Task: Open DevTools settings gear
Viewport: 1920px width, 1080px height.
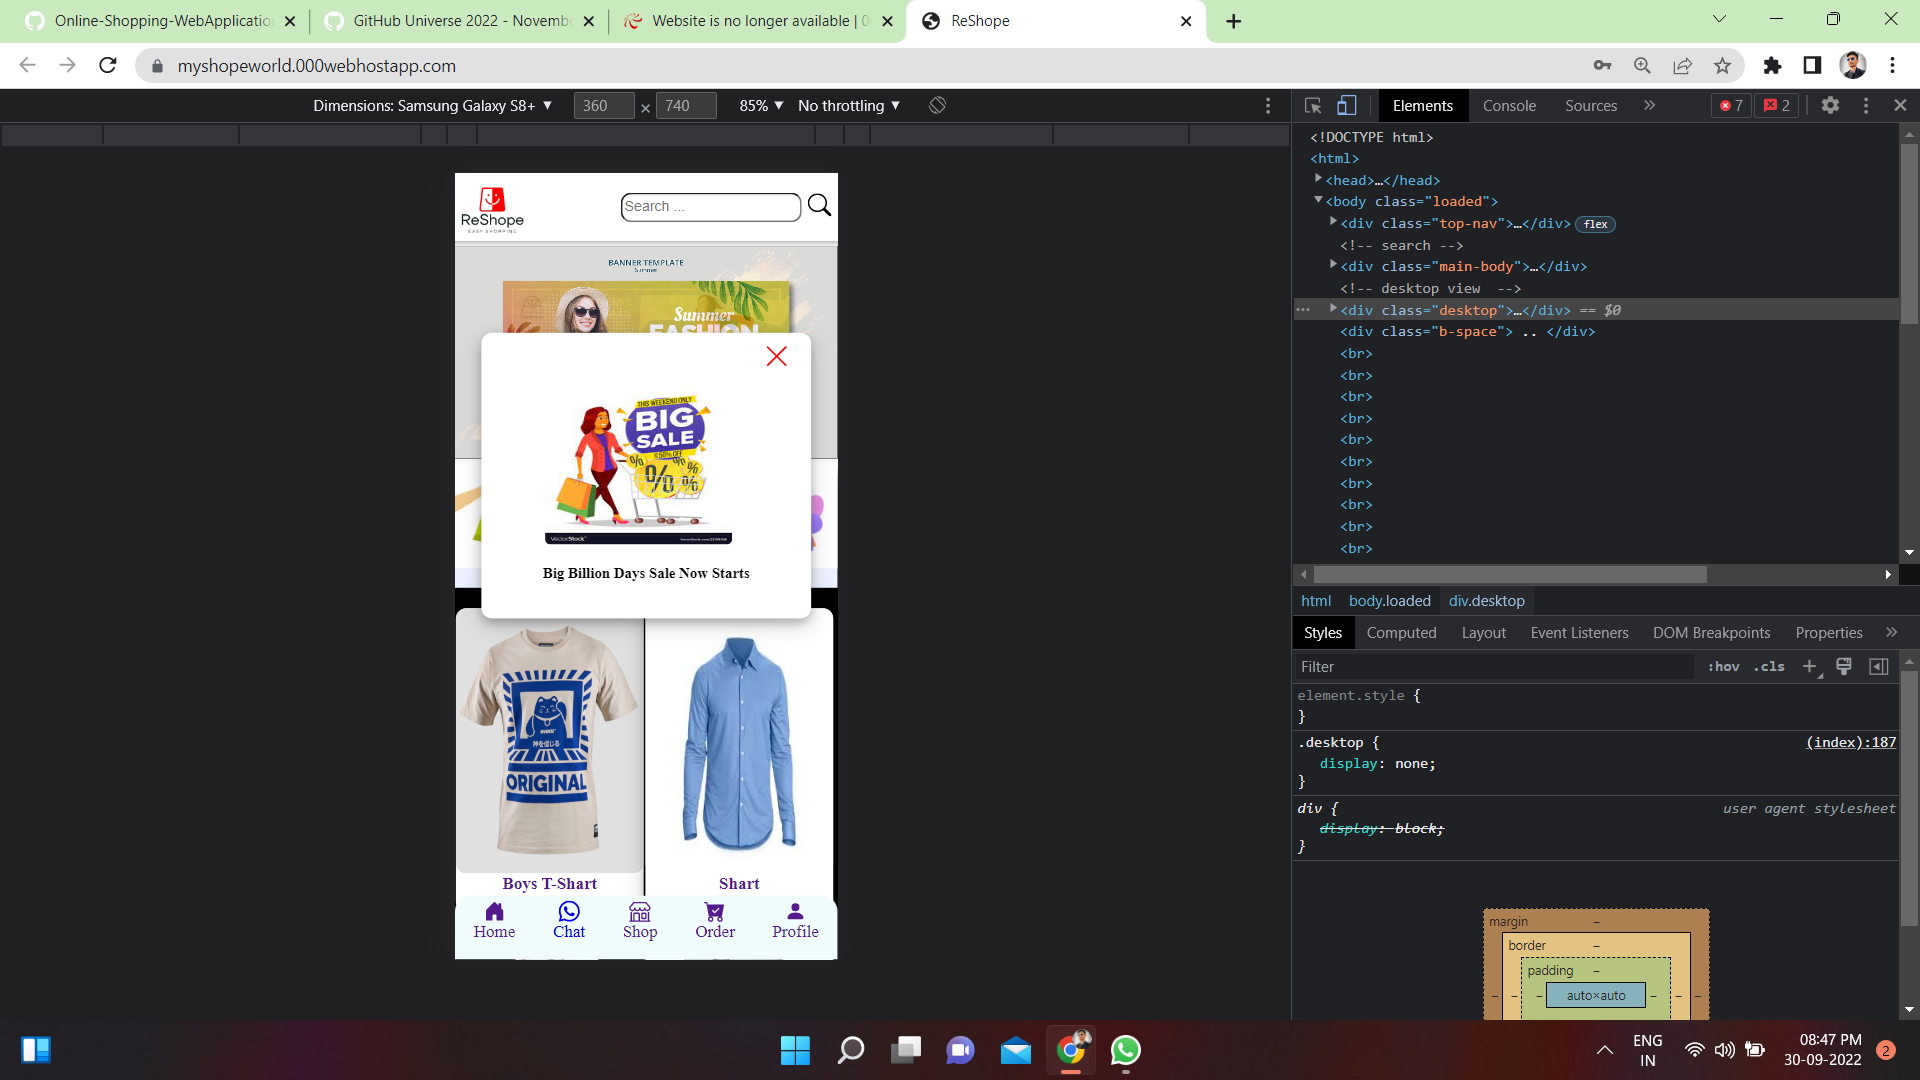Action: (1831, 105)
